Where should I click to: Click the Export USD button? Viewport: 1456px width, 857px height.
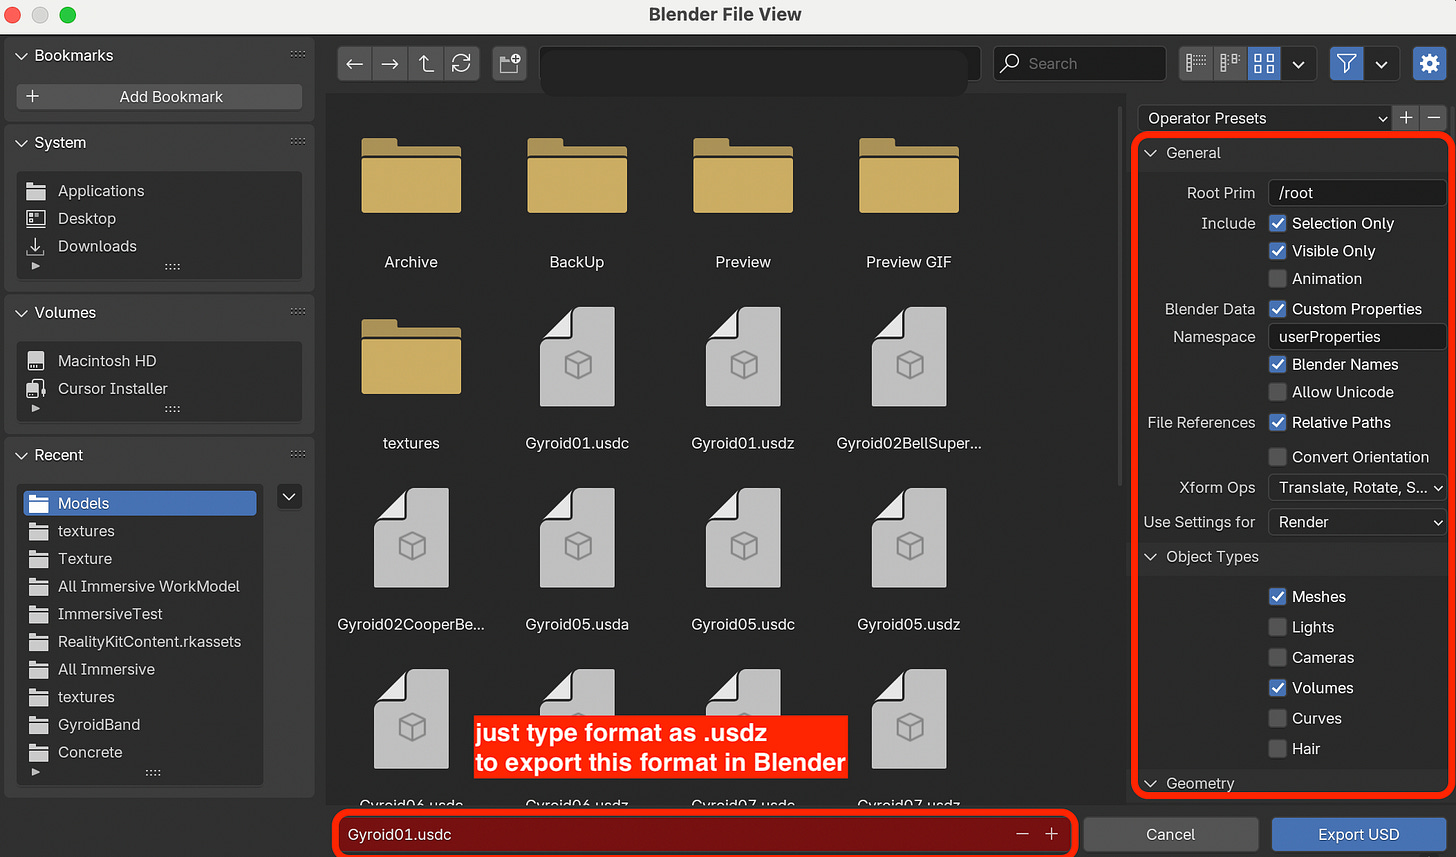(x=1358, y=834)
